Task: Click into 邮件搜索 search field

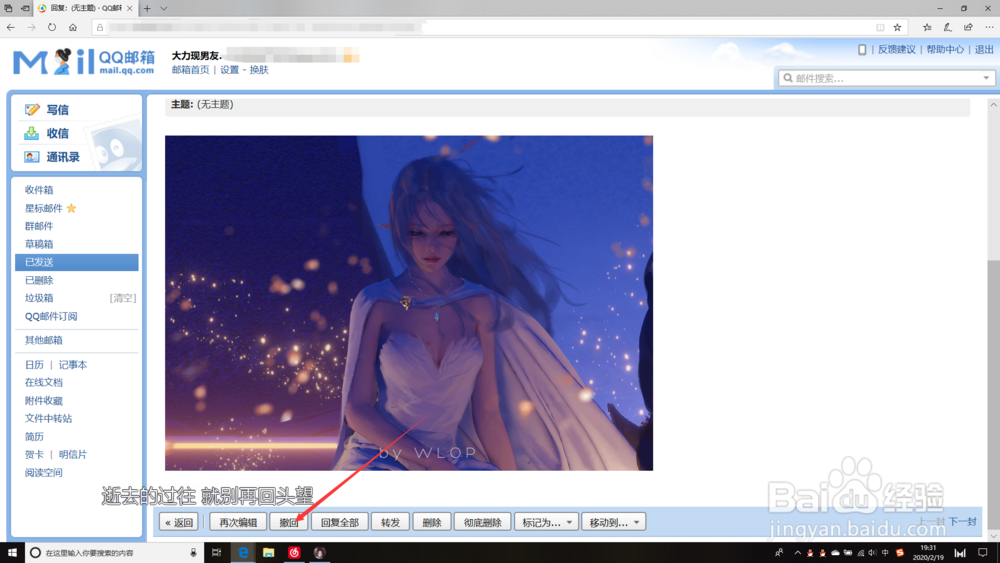Action: 886,78
